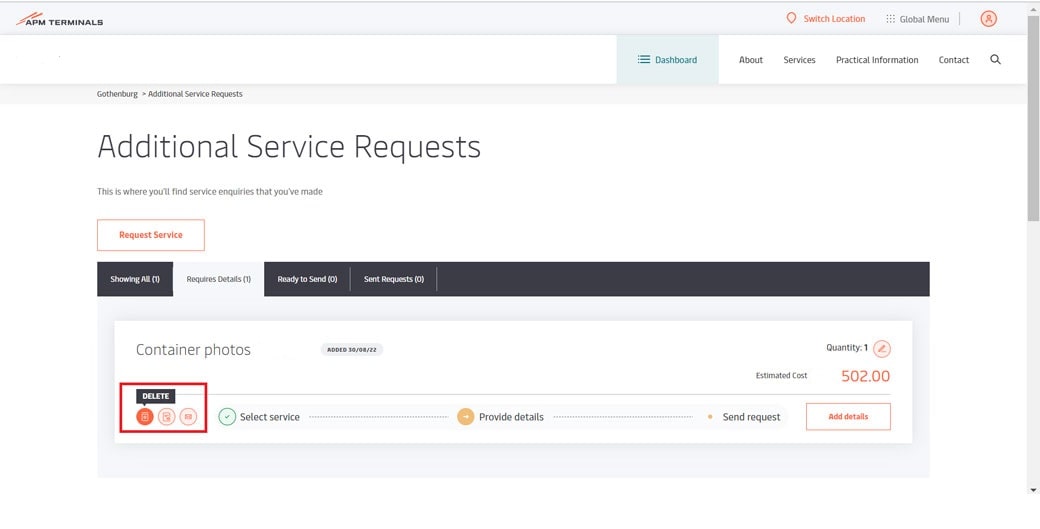
Task: Open the user profile icon in the header
Action: point(988,19)
